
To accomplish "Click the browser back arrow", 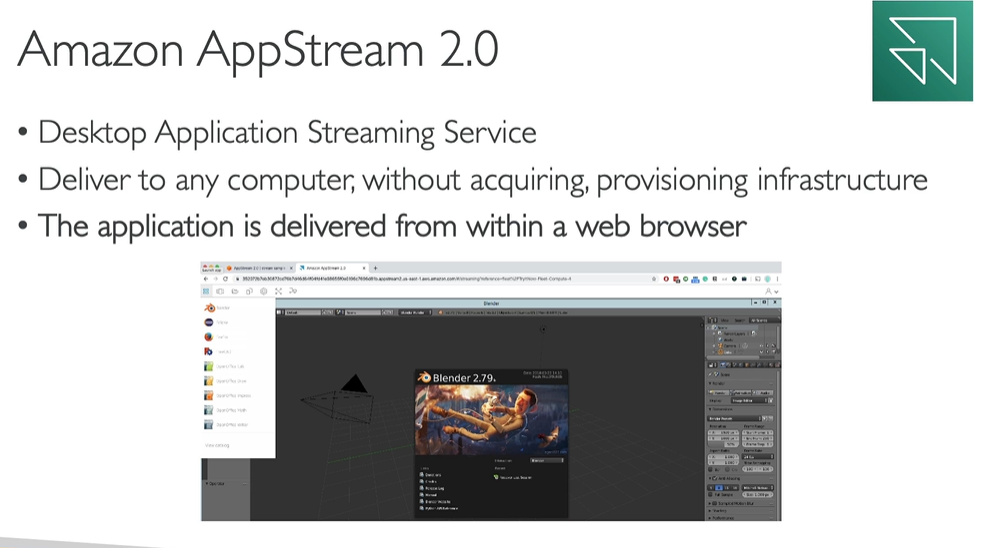I will click(x=206, y=278).
